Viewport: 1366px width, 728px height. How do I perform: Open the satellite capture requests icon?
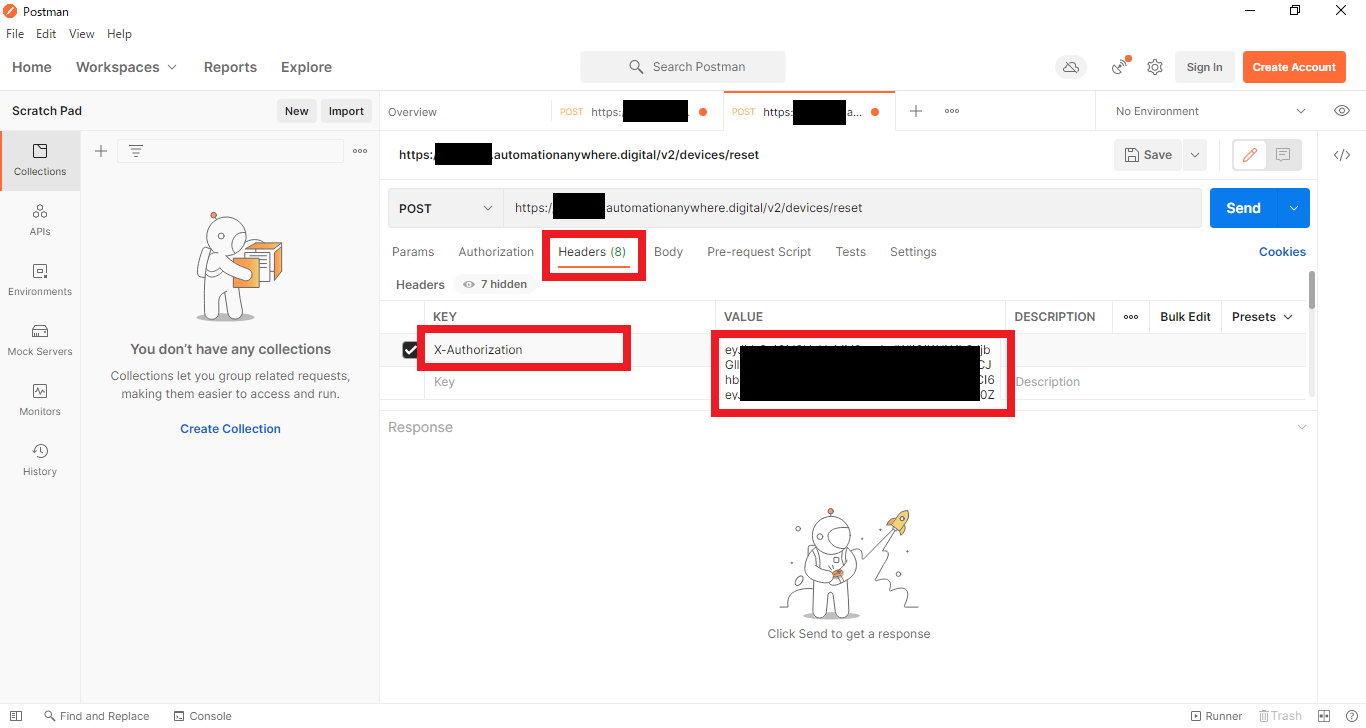click(1121, 67)
